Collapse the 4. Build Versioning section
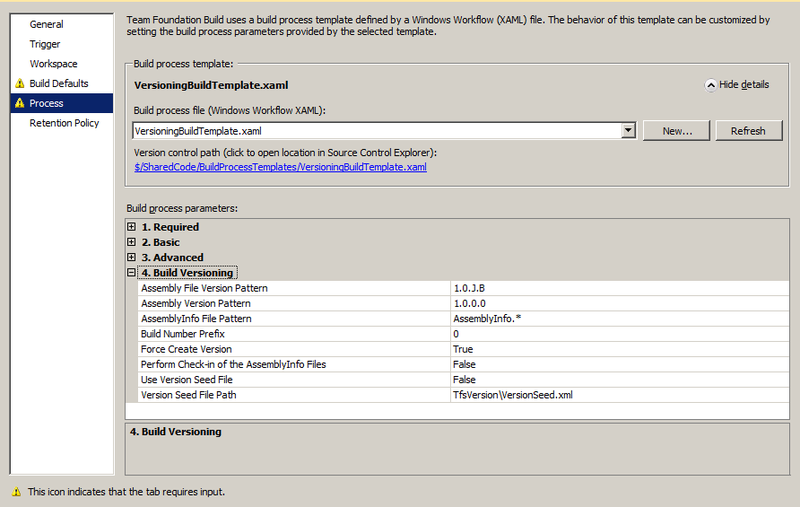 (132, 272)
